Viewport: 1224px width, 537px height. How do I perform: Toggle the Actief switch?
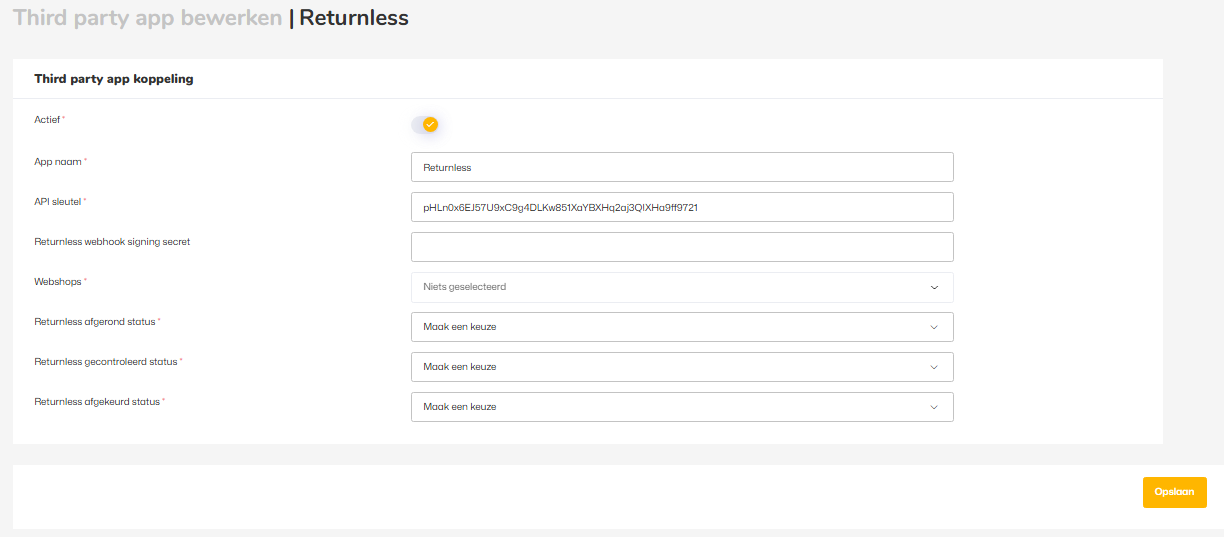[x=425, y=125]
